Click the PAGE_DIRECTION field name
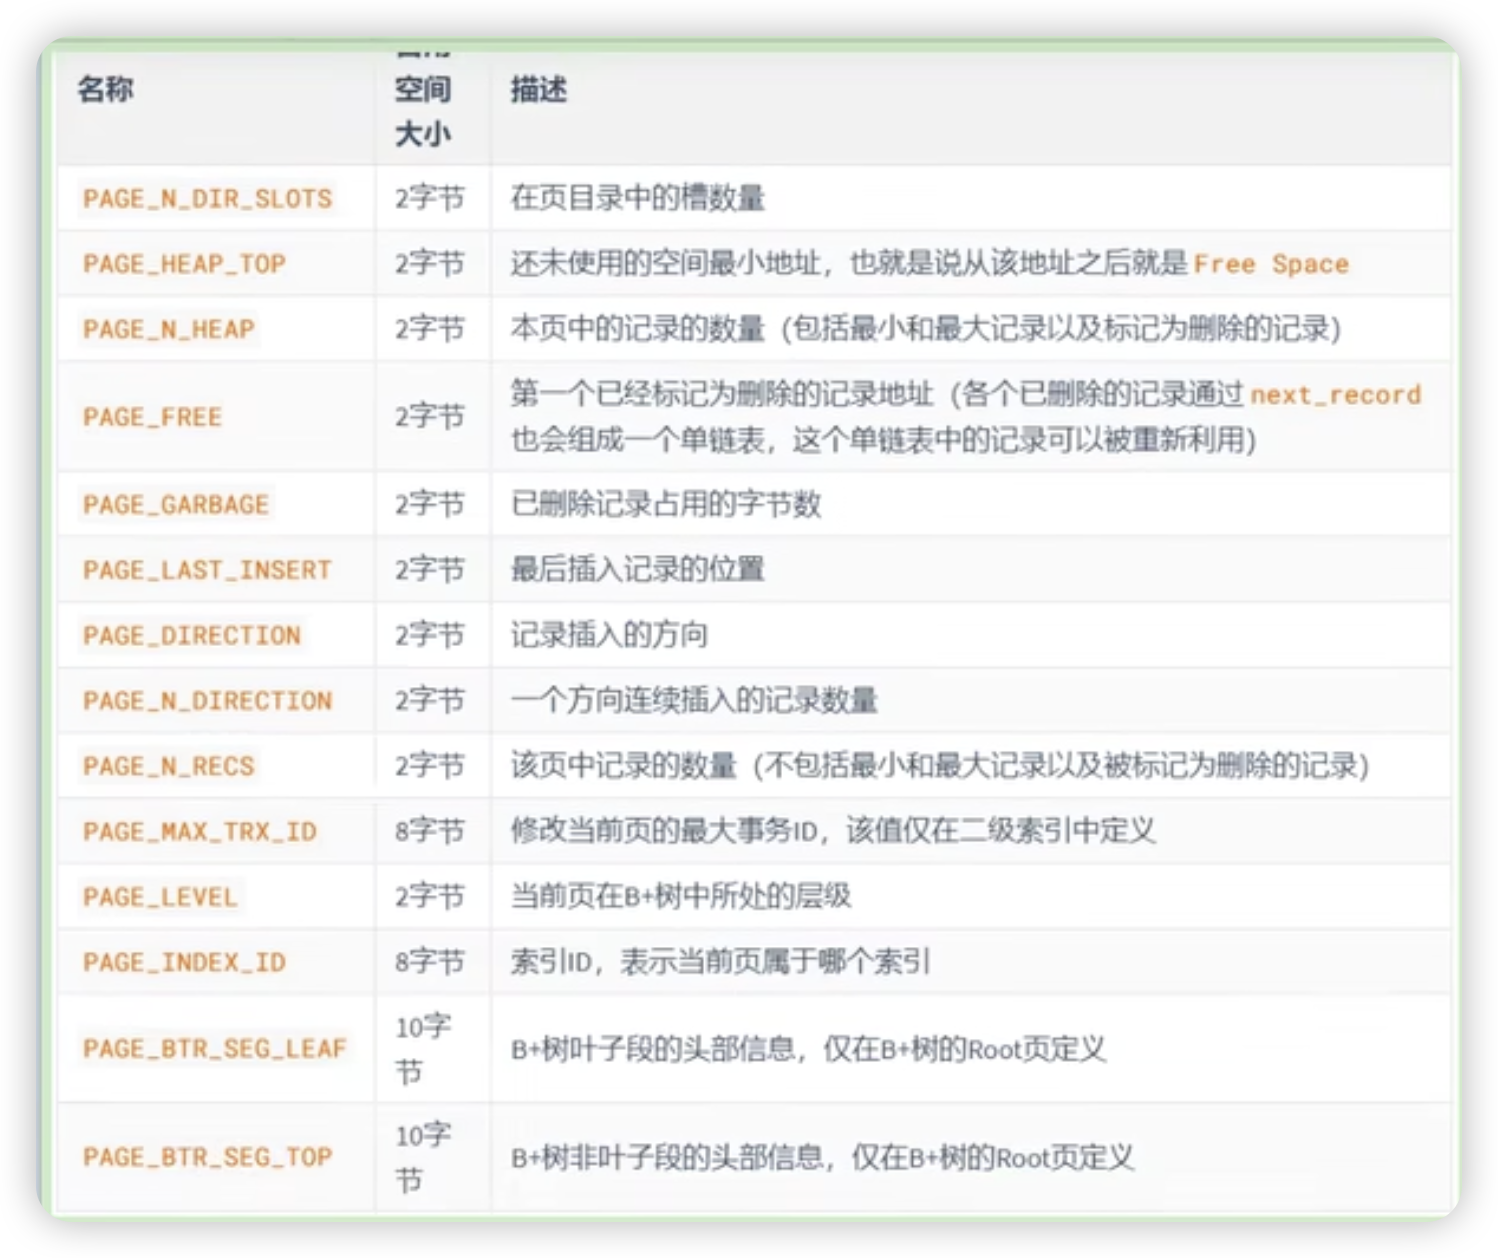Screen dimensions: 1498x1258 [192, 635]
